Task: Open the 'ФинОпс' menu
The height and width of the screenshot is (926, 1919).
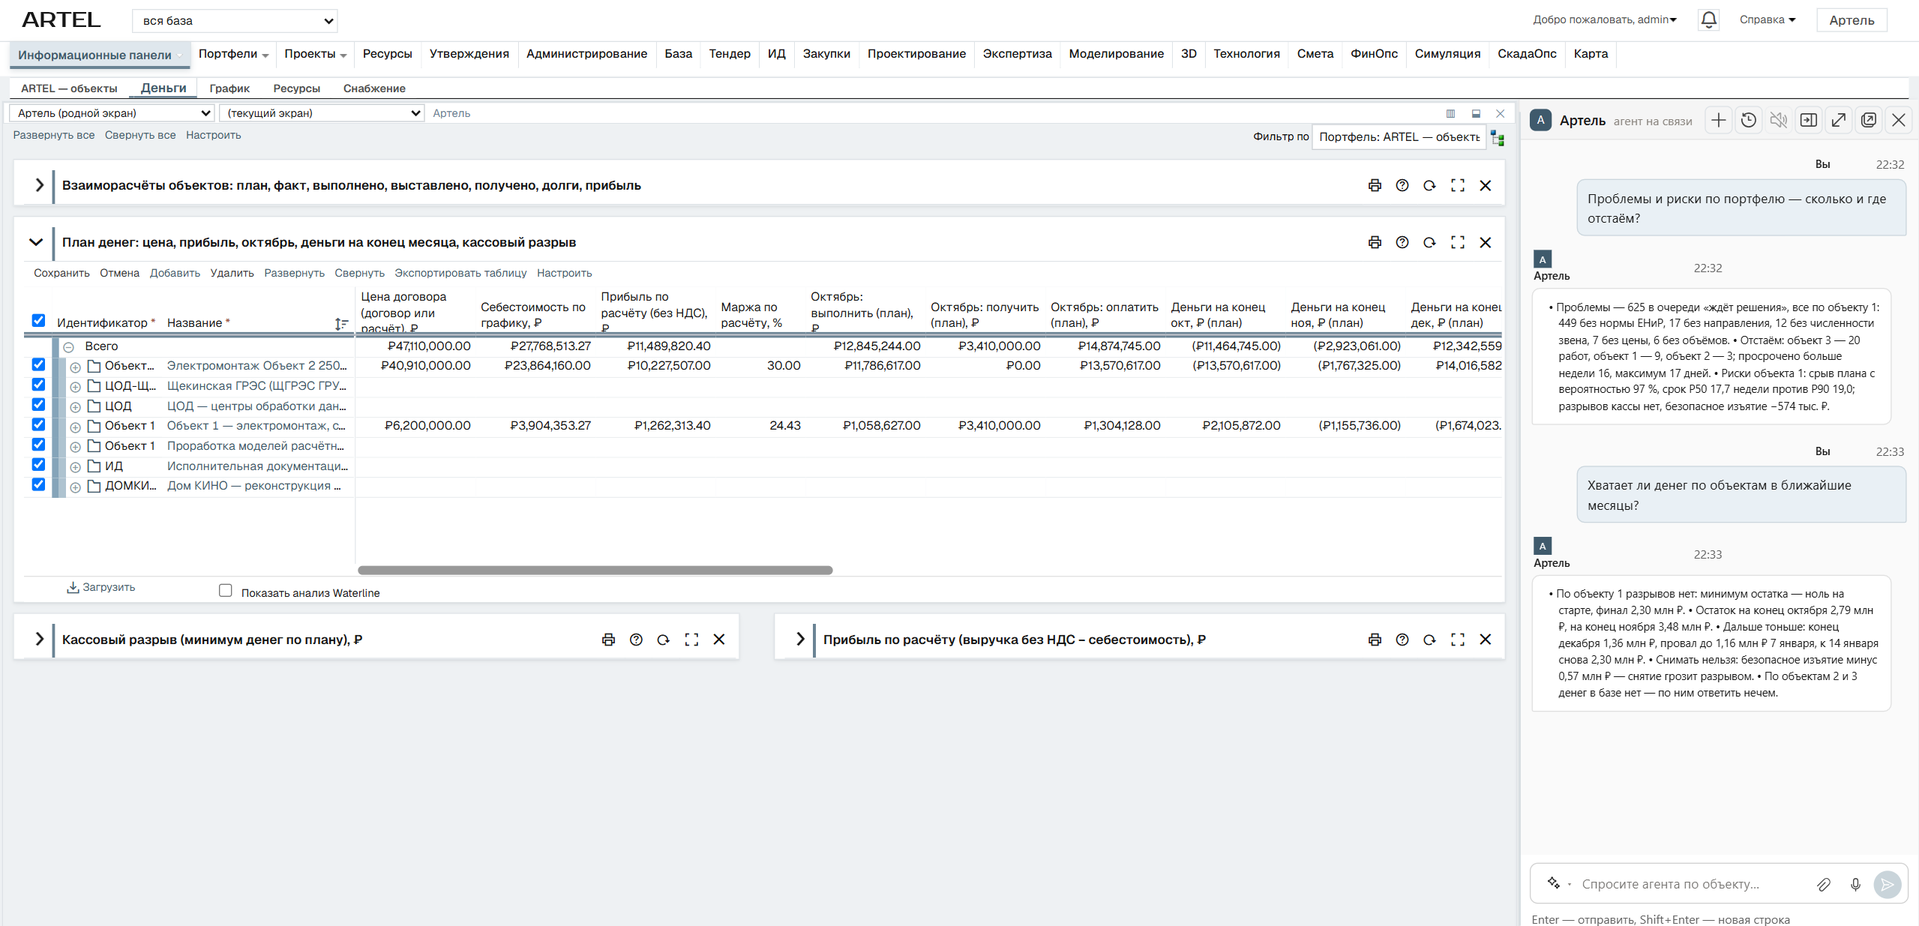Action: click(1374, 54)
